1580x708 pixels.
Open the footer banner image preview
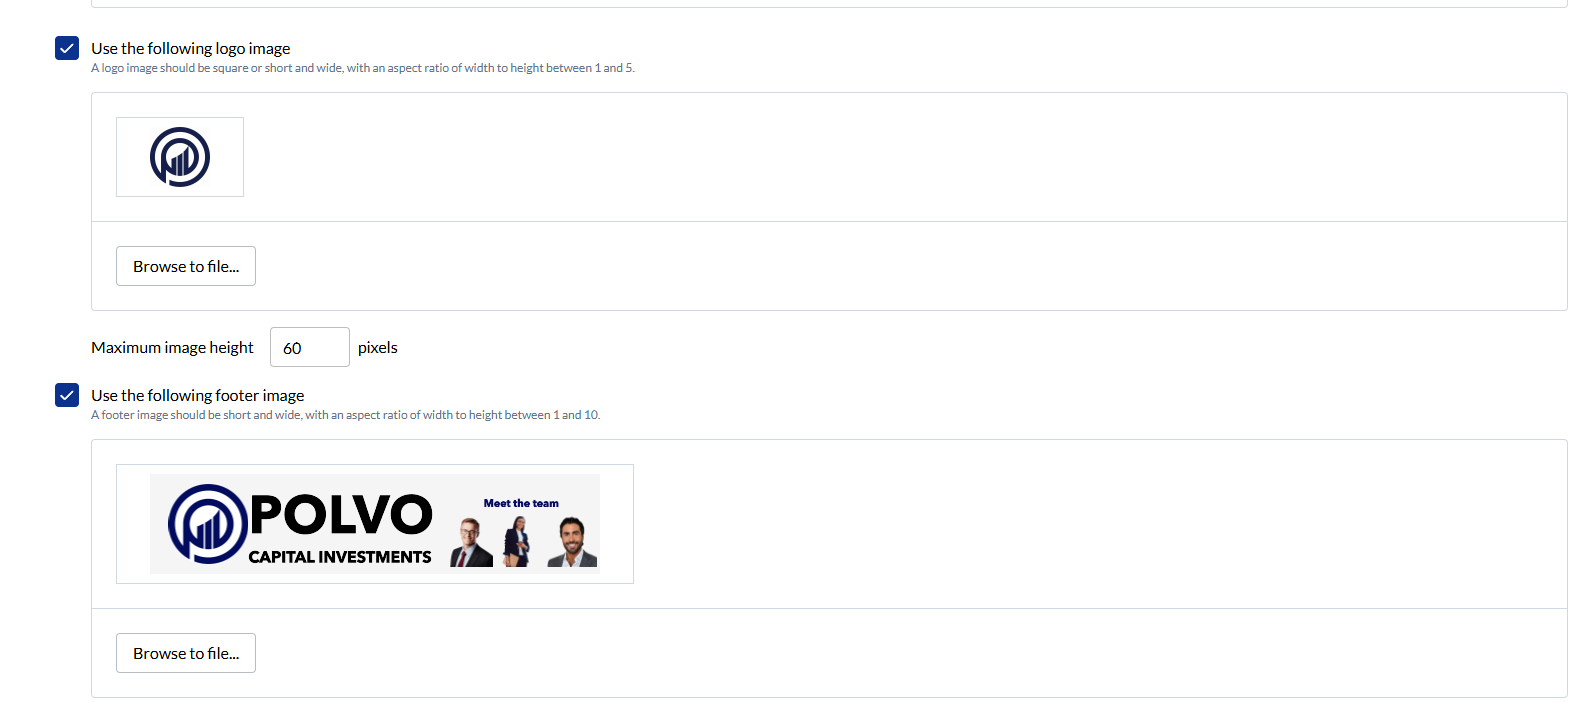point(375,524)
